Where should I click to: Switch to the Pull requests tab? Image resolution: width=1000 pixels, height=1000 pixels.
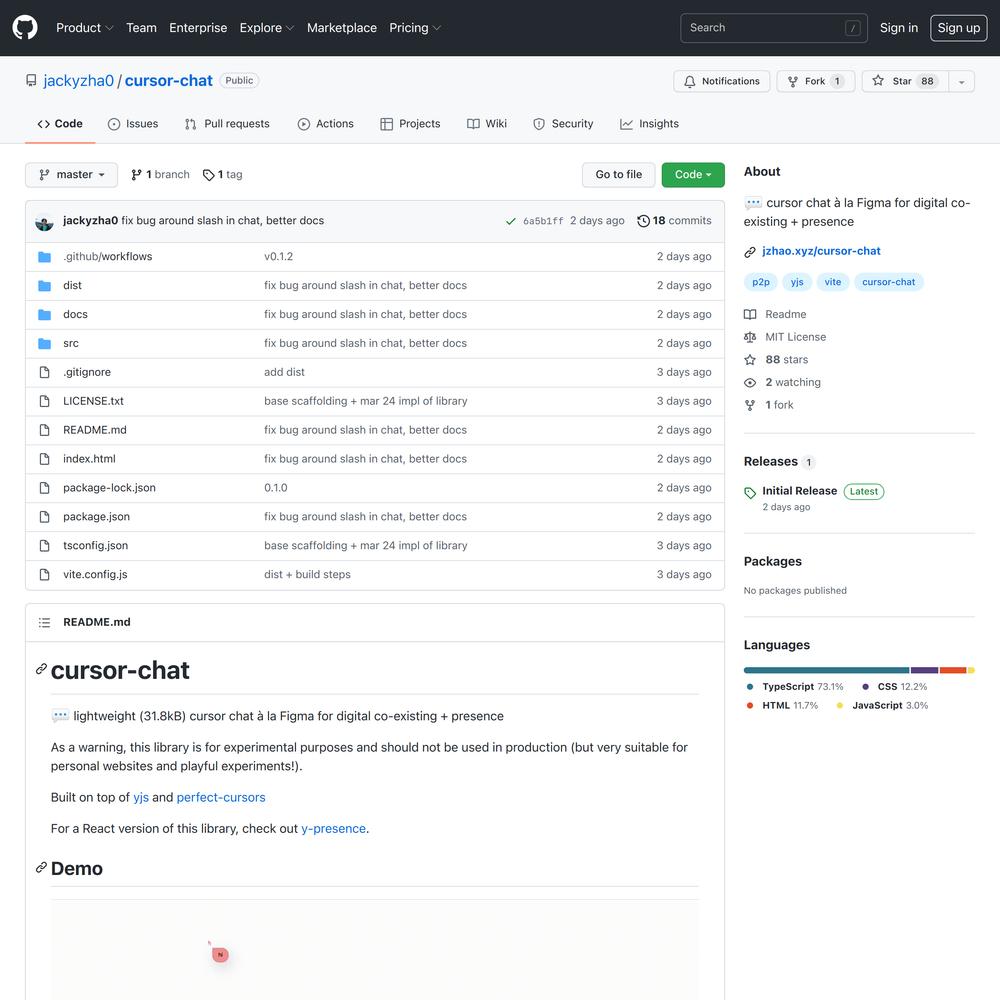(227, 124)
